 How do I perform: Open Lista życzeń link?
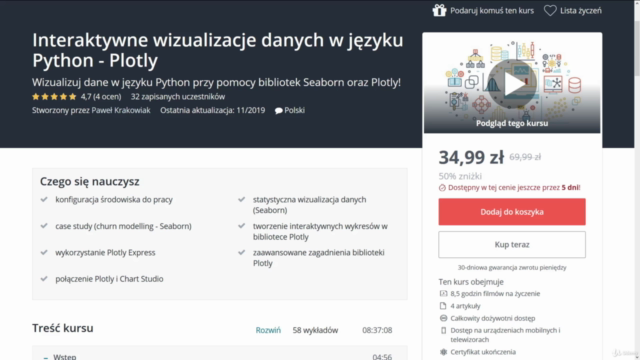pyautogui.click(x=580, y=11)
